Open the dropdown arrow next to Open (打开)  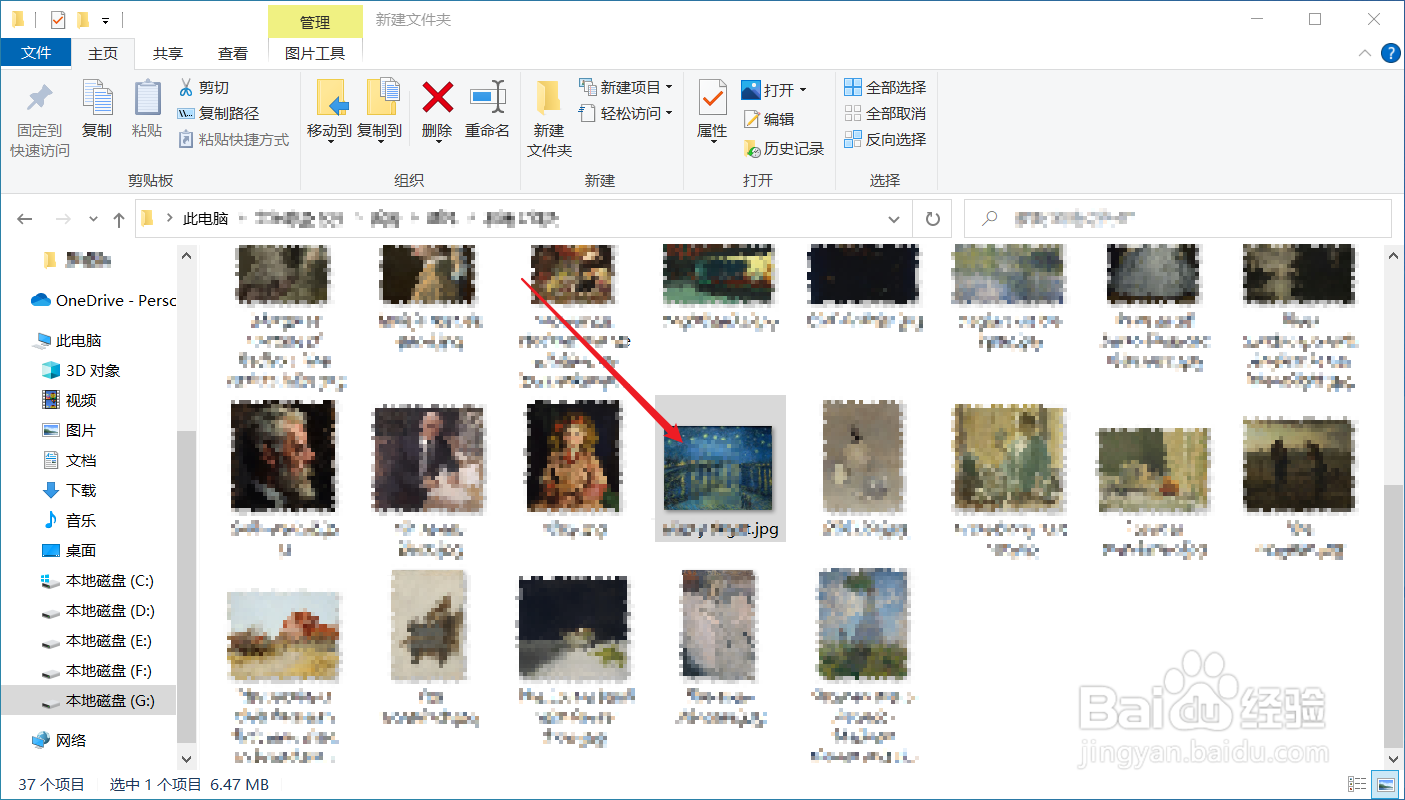coord(802,90)
